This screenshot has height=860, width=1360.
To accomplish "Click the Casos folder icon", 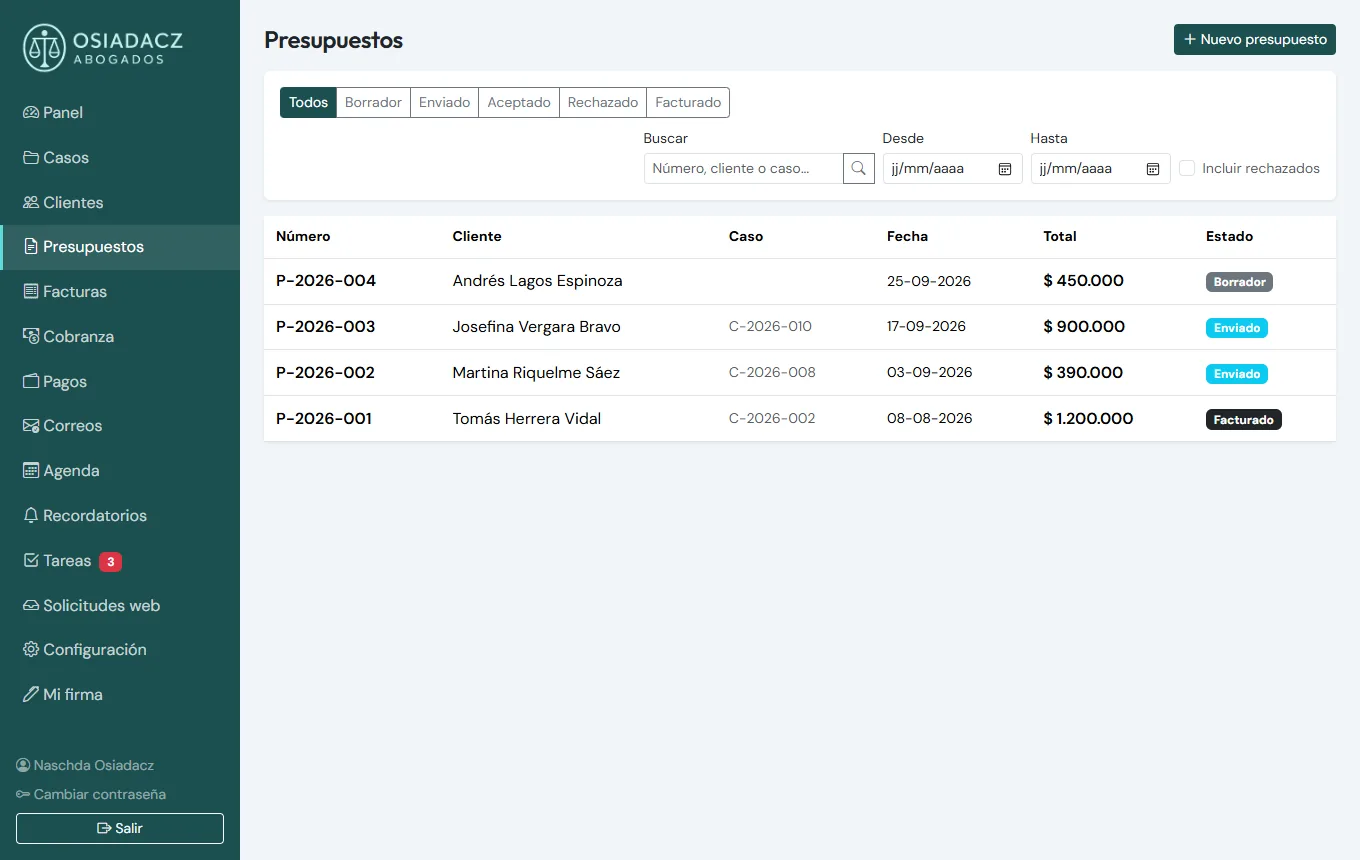I will click(31, 158).
